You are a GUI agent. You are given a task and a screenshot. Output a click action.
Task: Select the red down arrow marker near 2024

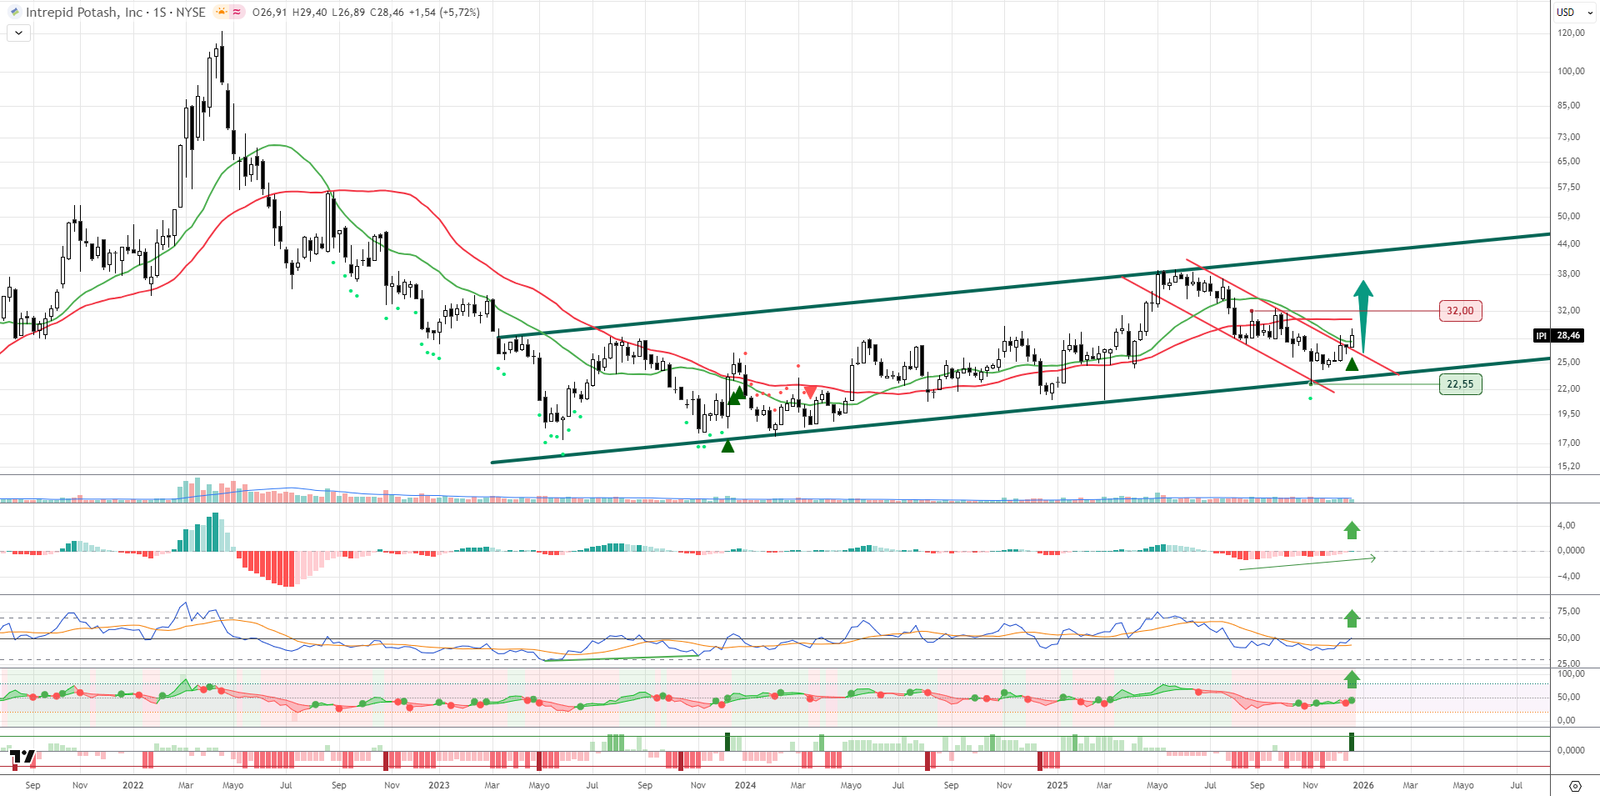[x=809, y=393]
